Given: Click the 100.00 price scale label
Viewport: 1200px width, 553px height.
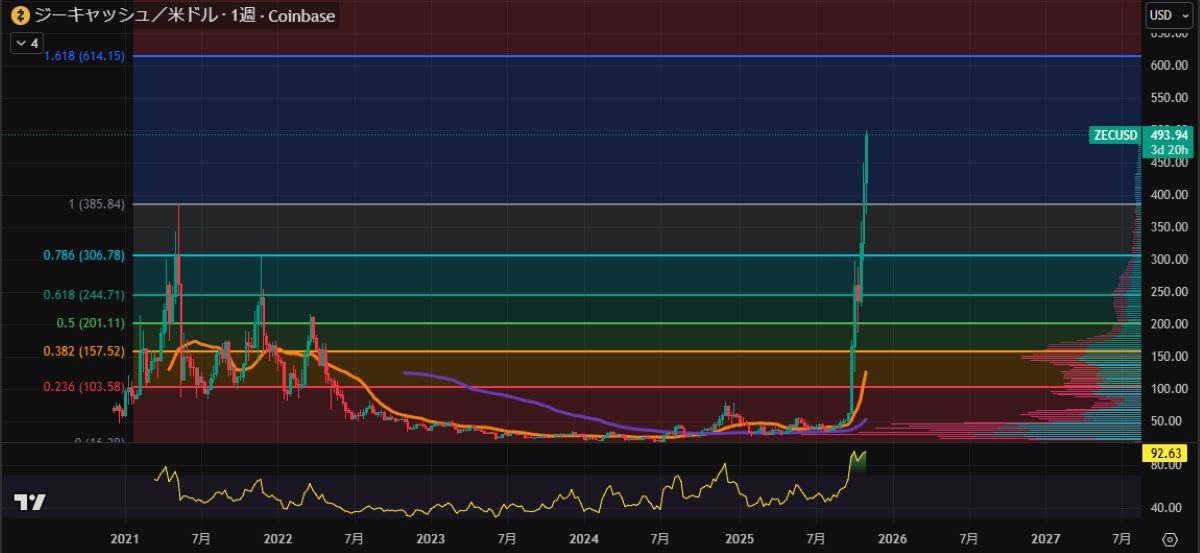Looking at the screenshot, I should [x=1168, y=389].
